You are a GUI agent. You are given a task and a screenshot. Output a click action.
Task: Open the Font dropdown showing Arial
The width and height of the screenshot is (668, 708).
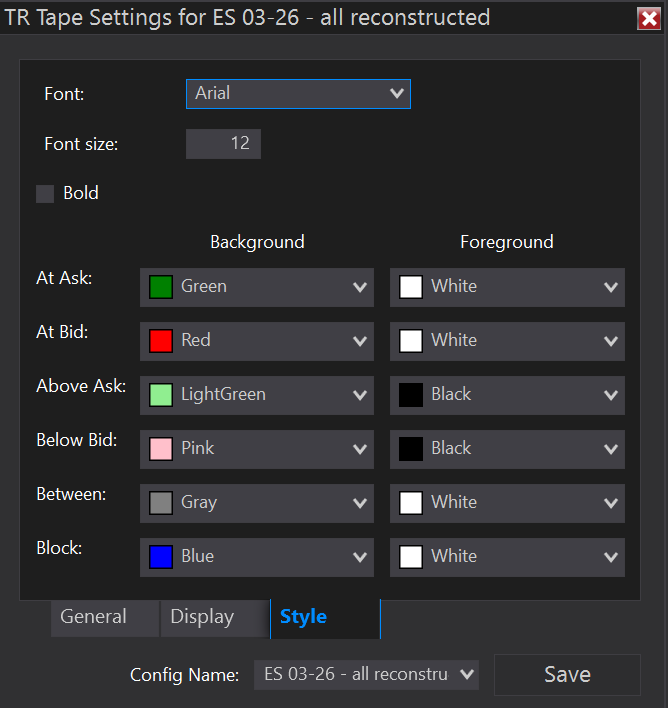298,93
